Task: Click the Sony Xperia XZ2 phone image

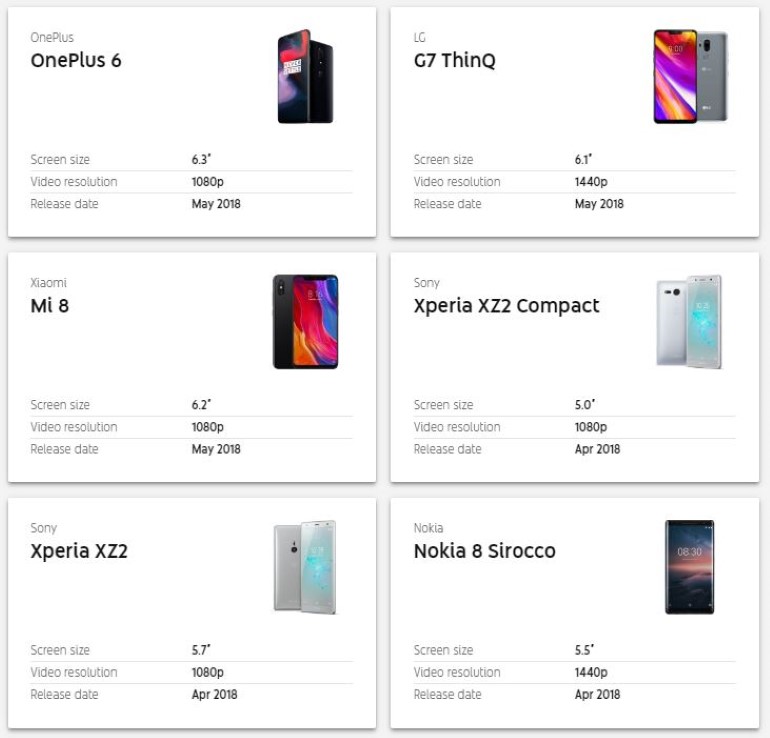Action: click(x=305, y=567)
